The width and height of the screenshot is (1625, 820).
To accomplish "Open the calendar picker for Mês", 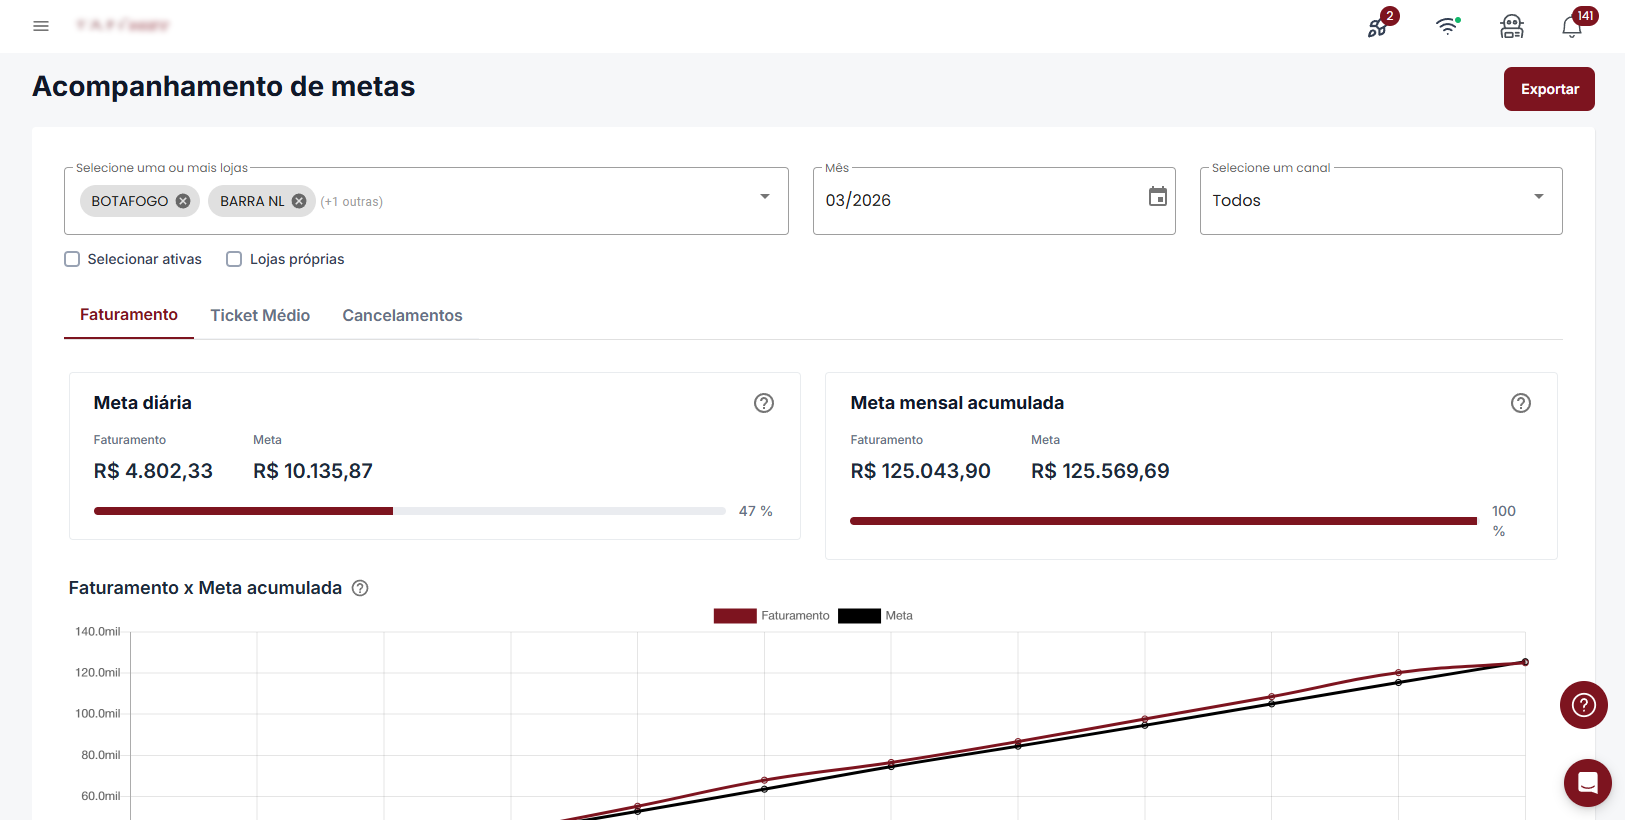I will pyautogui.click(x=1157, y=197).
